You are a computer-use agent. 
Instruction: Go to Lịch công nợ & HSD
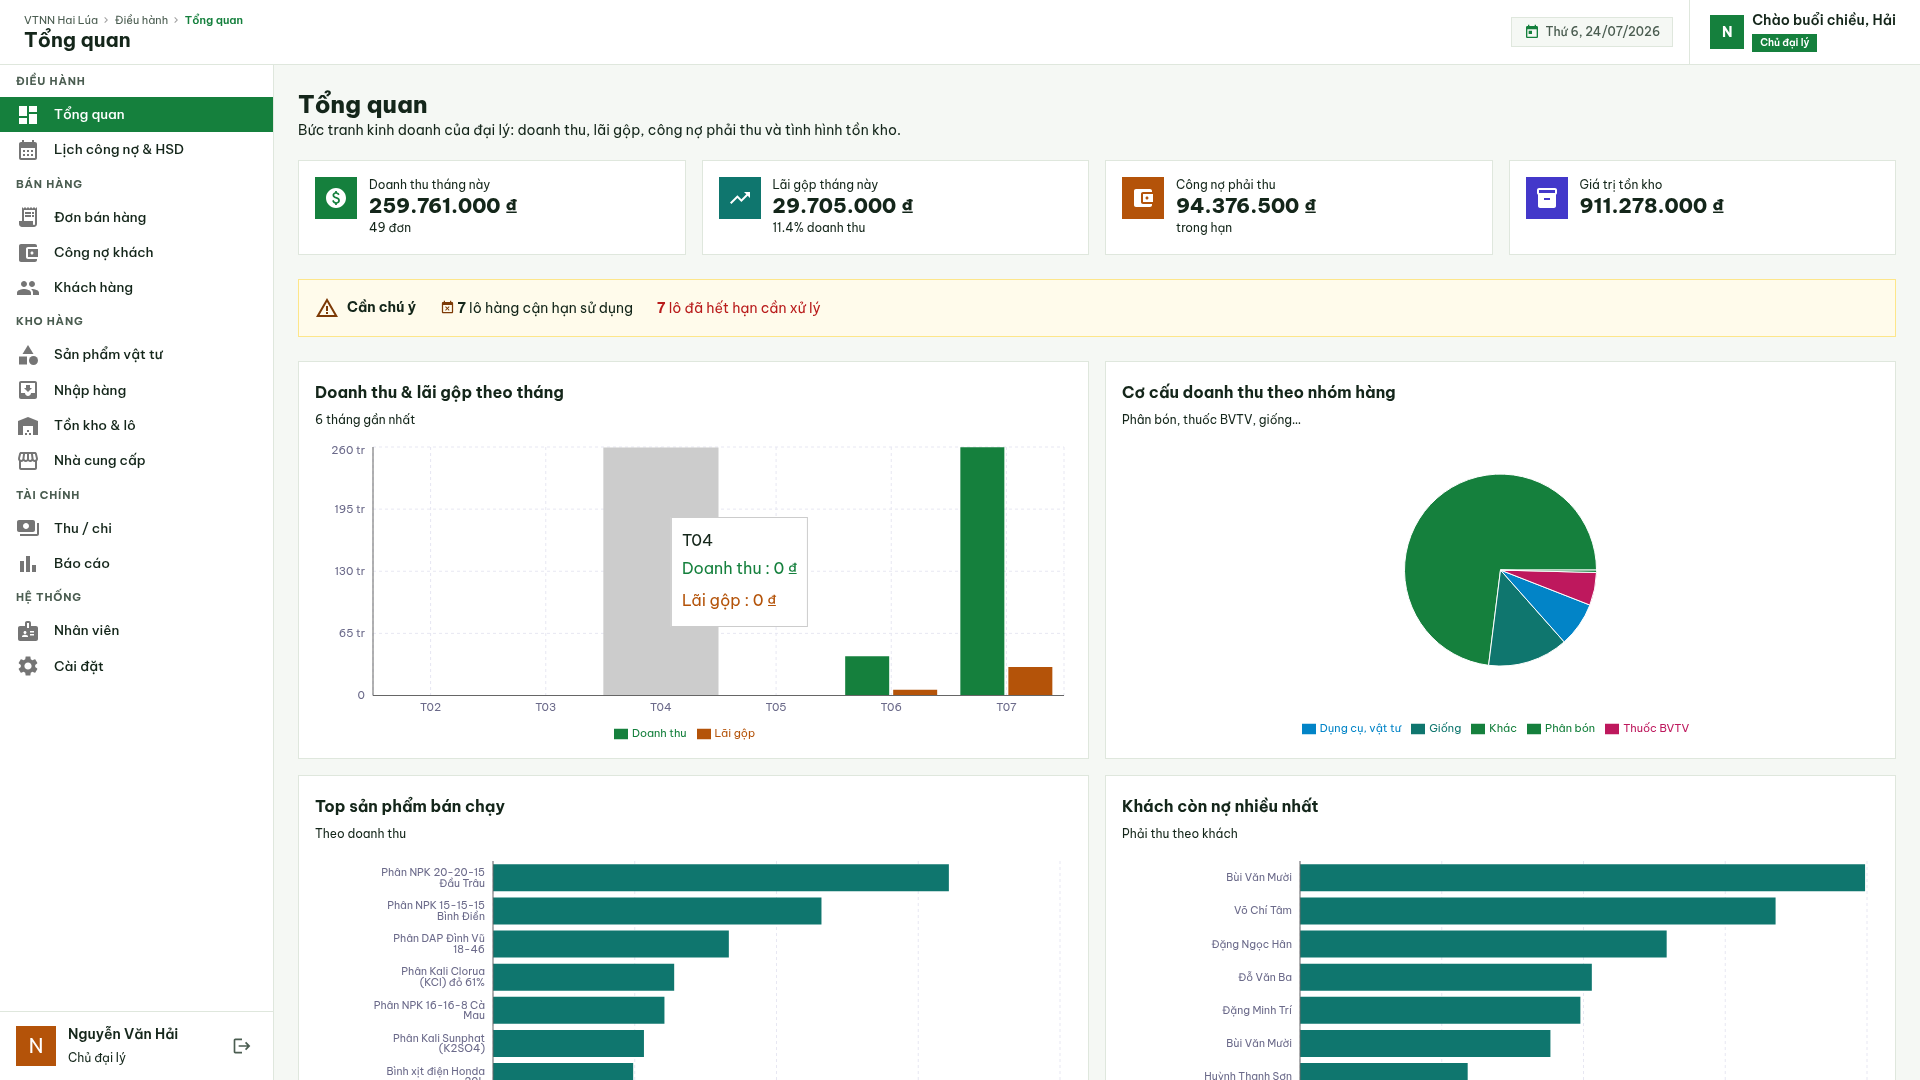point(136,150)
